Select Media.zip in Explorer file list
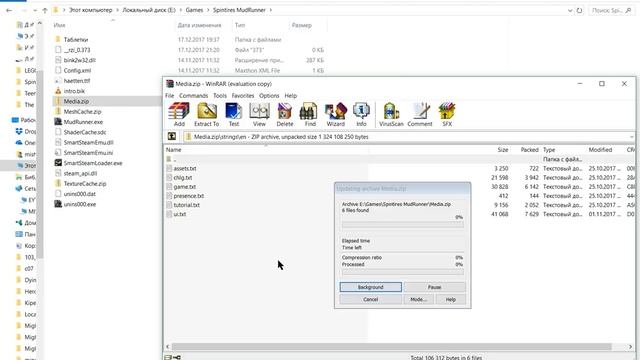This screenshot has width=640, height=360. [x=76, y=101]
